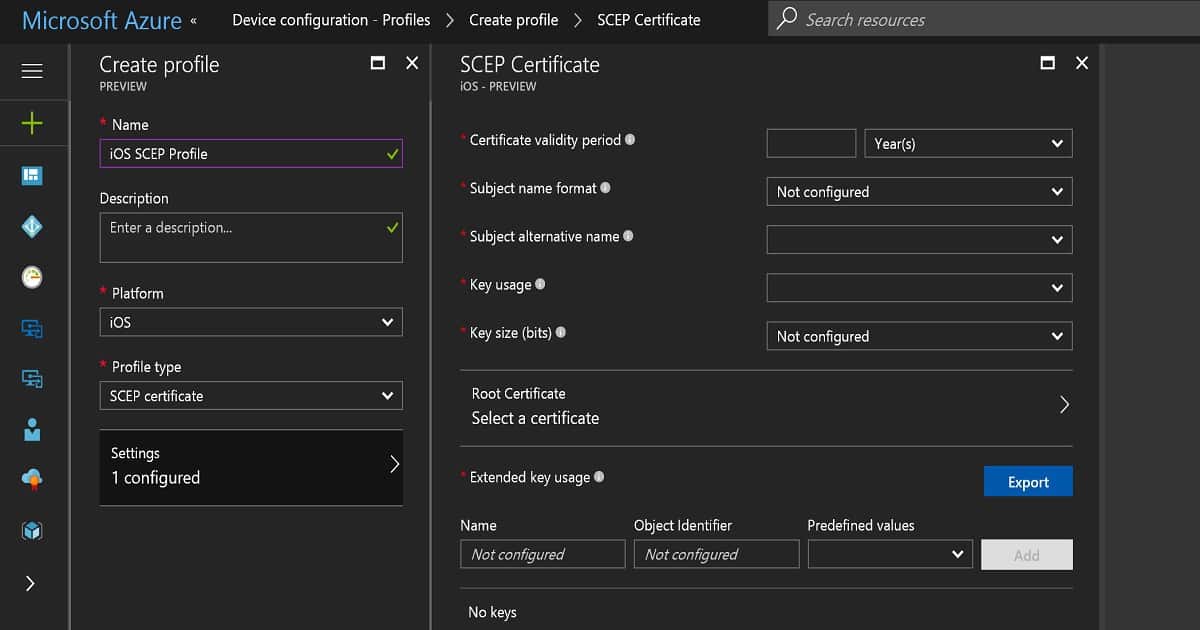Click the search magnifier icon
The image size is (1200, 630).
click(788, 18)
